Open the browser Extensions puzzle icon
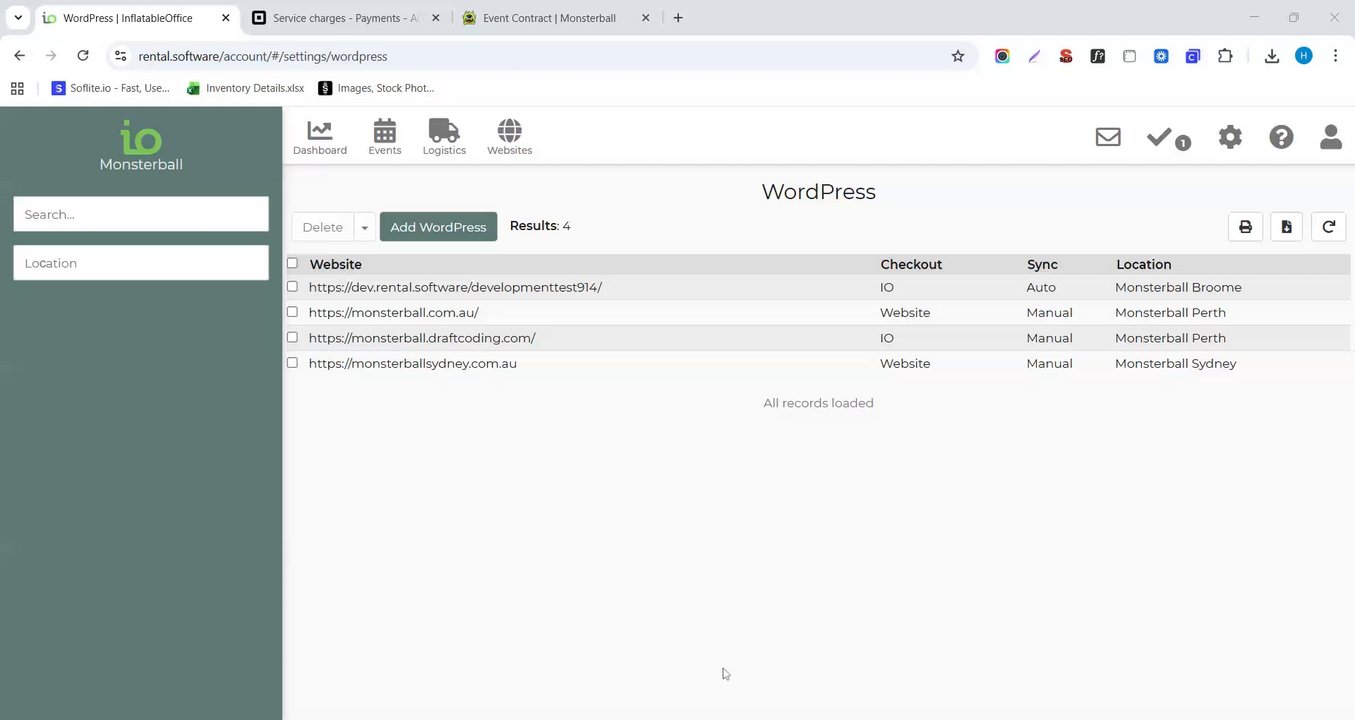 click(1225, 56)
